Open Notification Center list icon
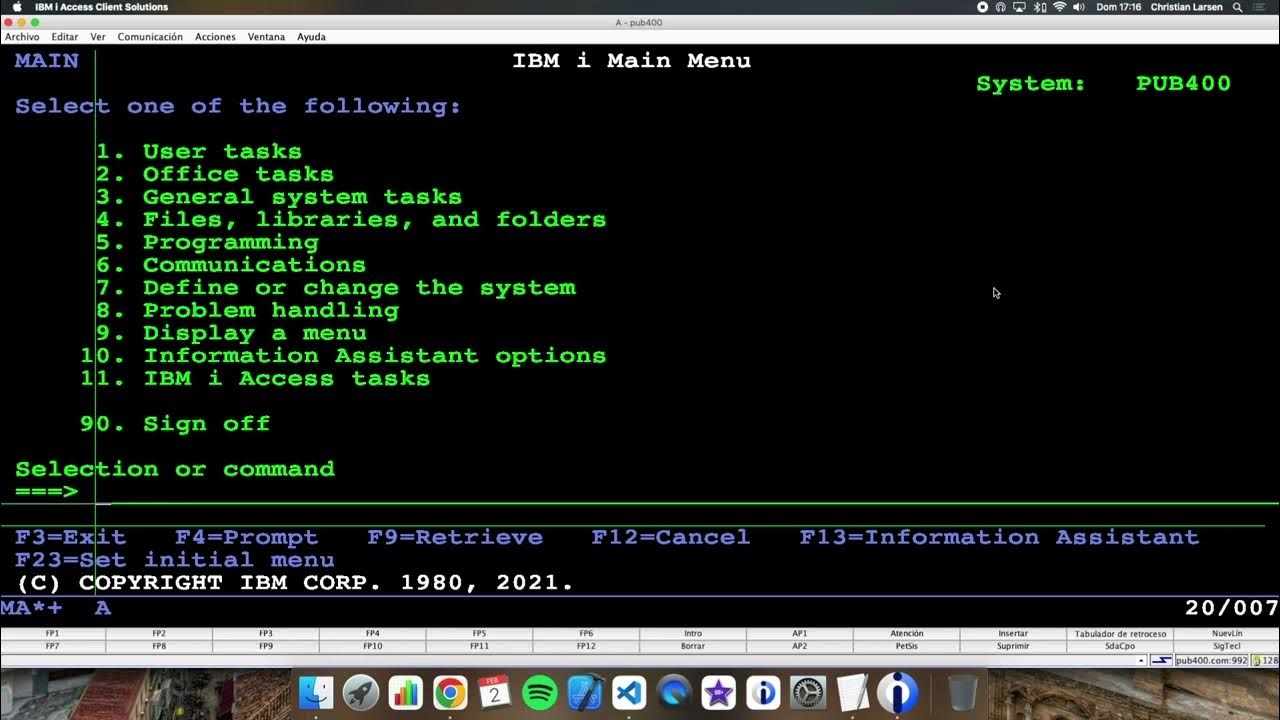Screen dimensions: 1280x720 [x=1261, y=7]
